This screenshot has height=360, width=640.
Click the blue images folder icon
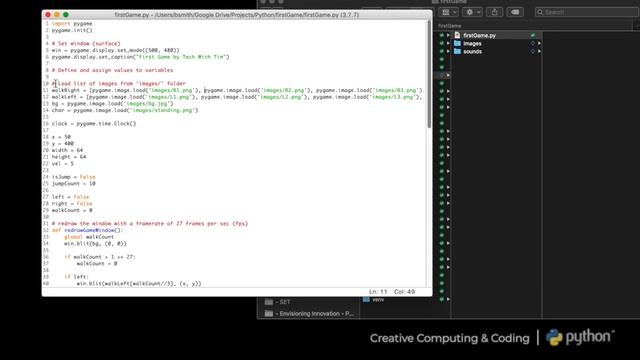[457, 43]
